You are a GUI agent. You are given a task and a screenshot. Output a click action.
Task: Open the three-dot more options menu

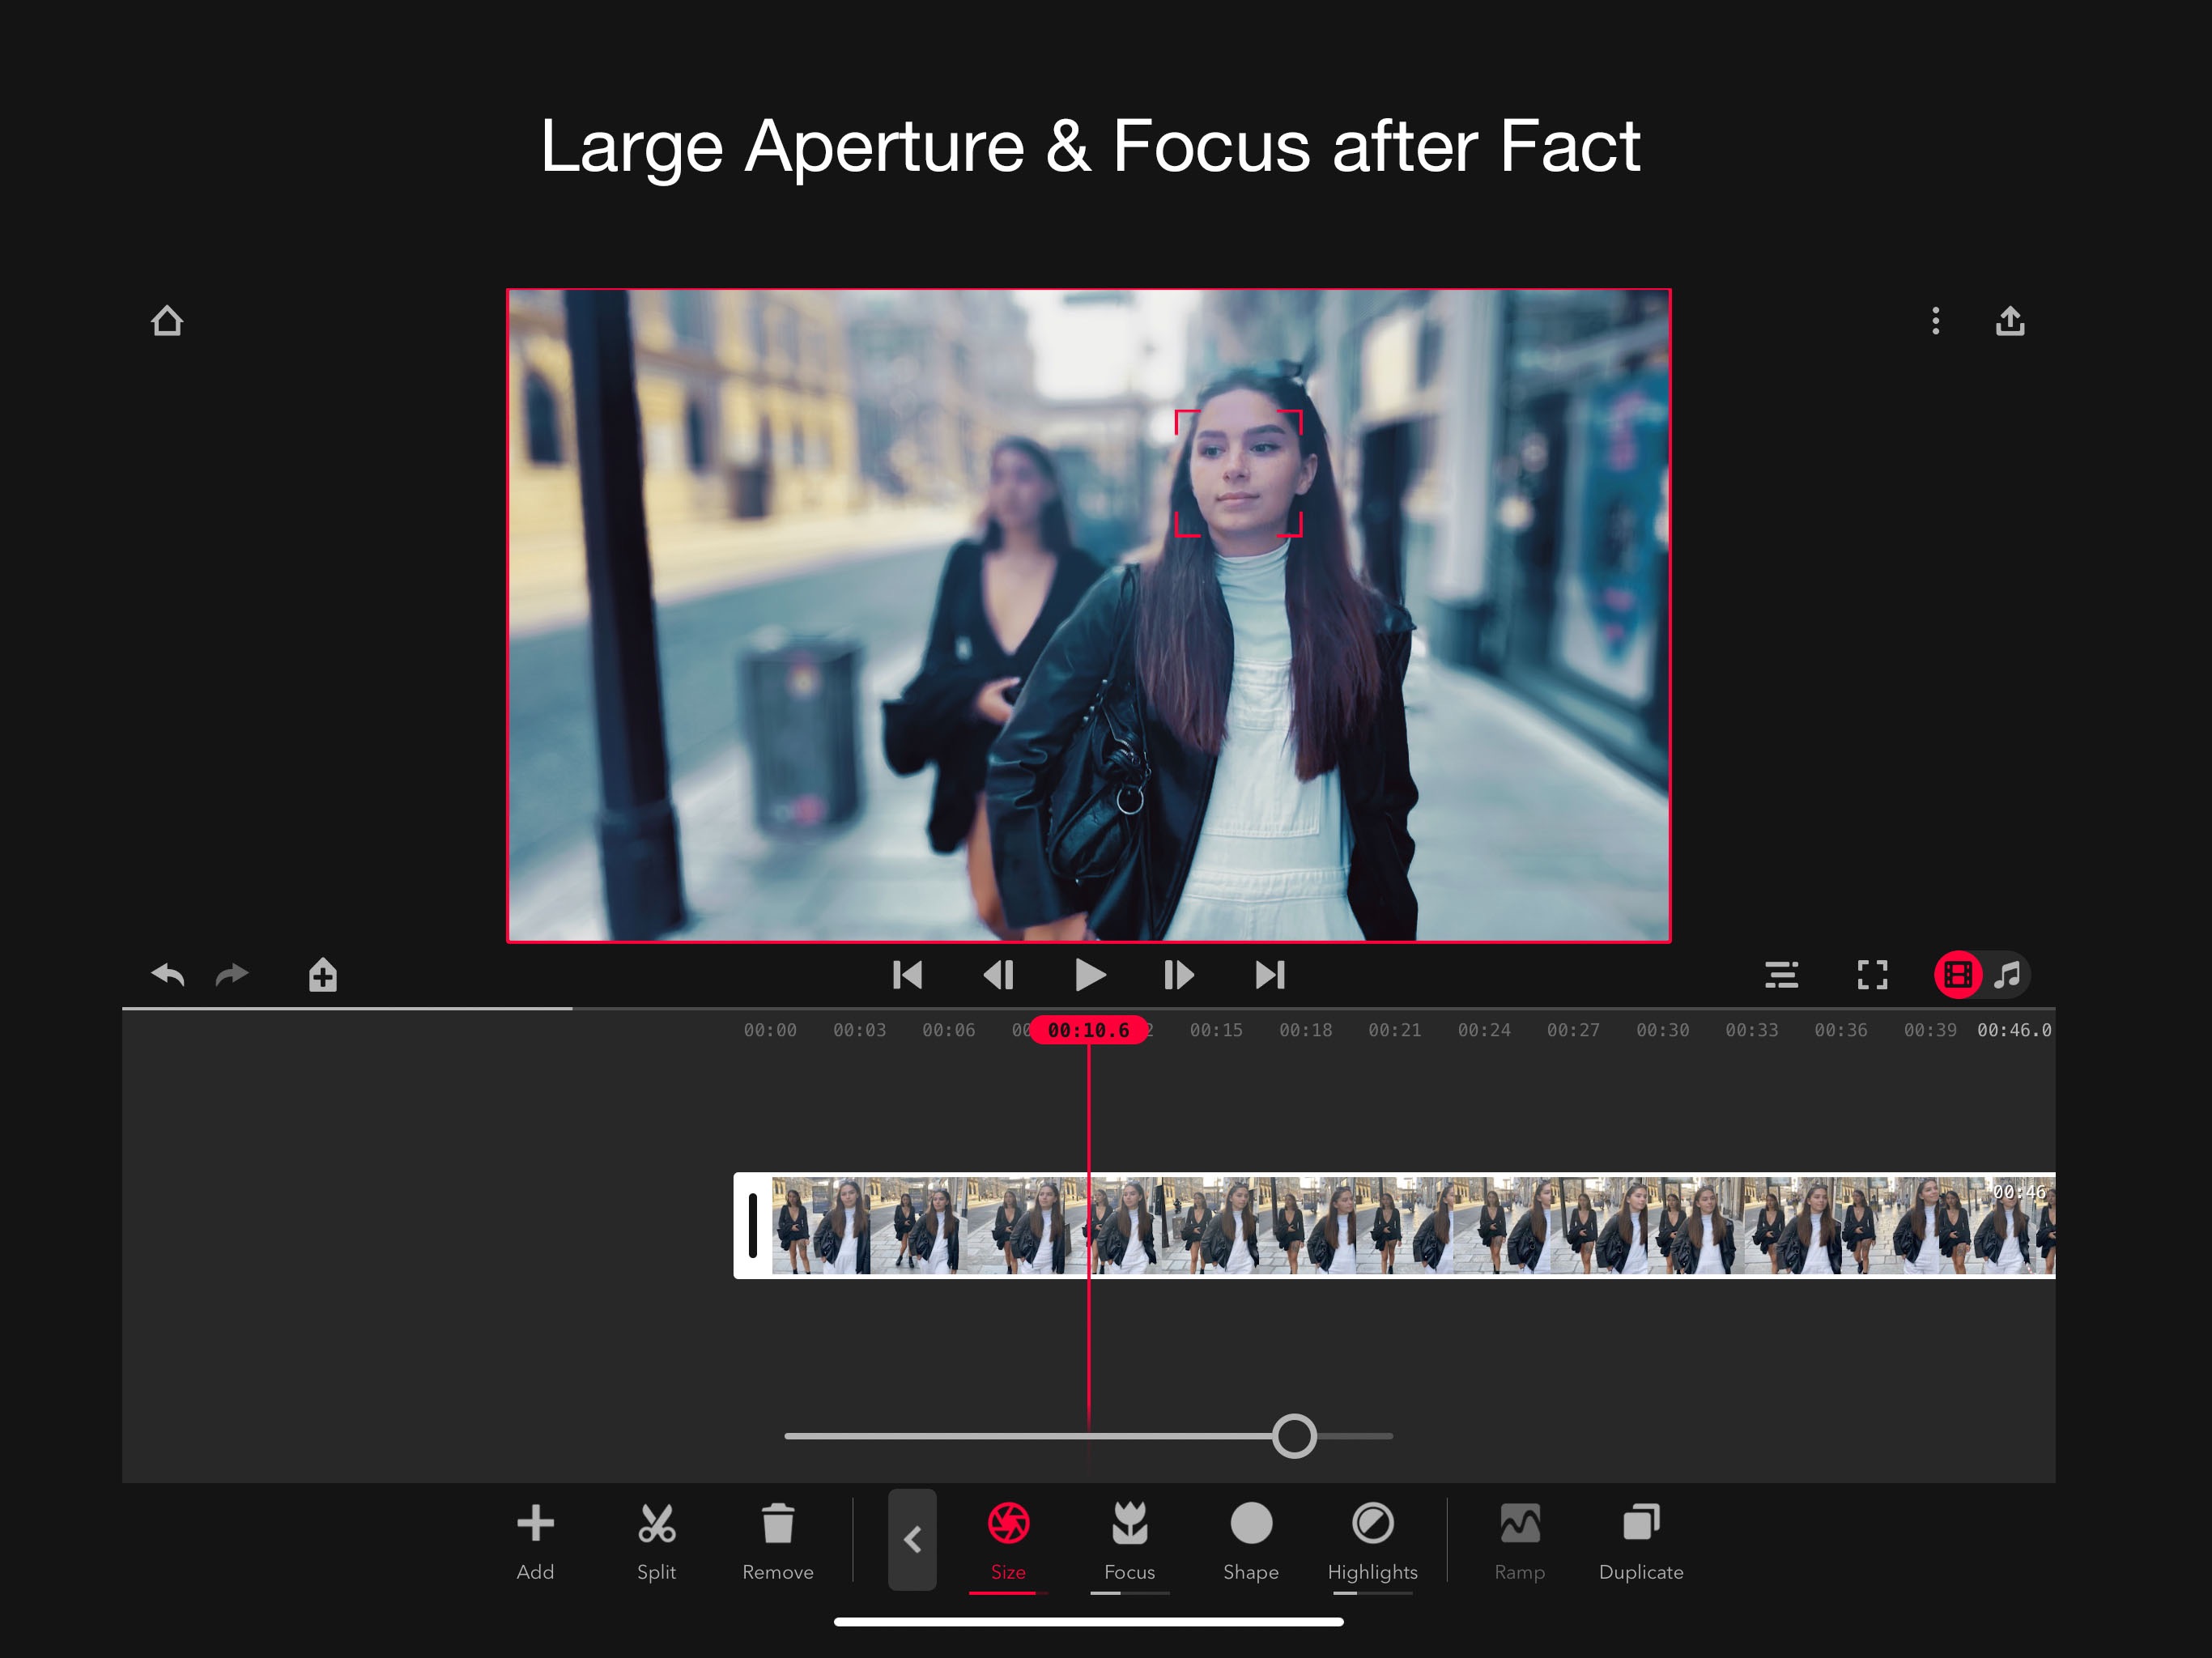pos(1936,321)
